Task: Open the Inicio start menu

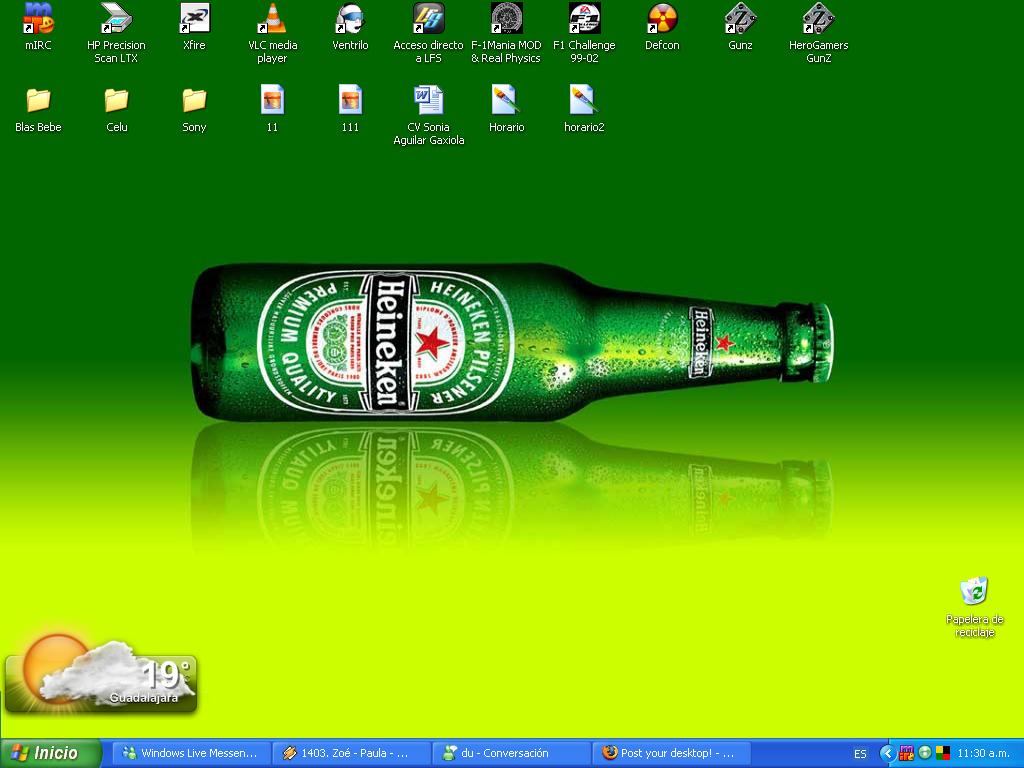Action: click(x=50, y=753)
